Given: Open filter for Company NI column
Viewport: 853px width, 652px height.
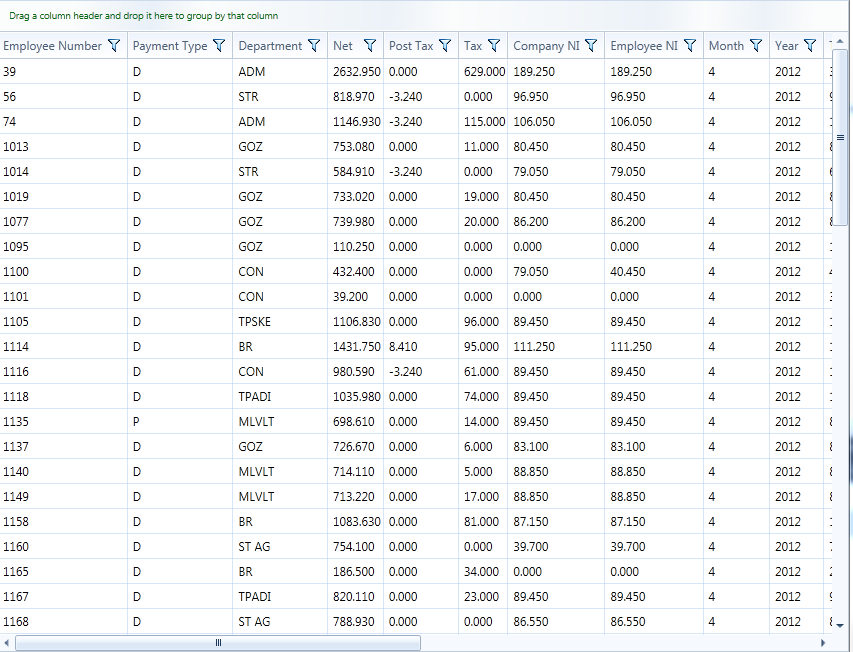Looking at the screenshot, I should point(591,46).
